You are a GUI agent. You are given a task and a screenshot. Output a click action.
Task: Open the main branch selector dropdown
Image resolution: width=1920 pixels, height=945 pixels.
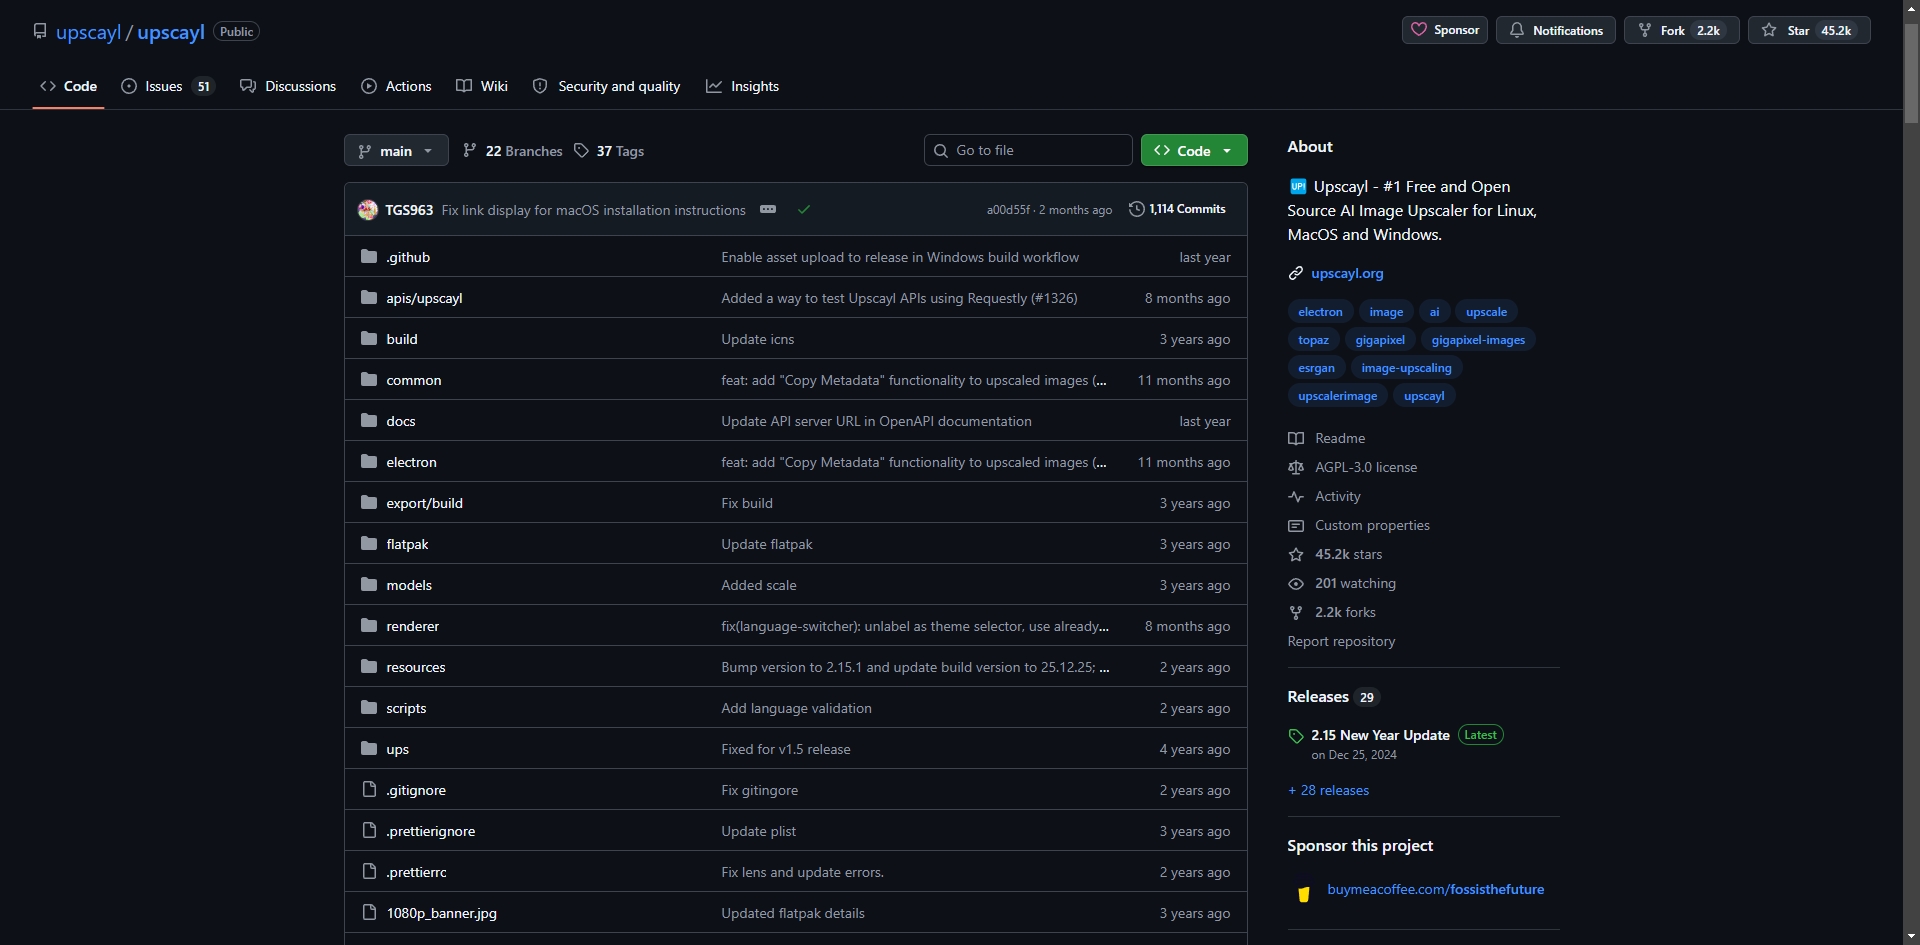click(396, 151)
